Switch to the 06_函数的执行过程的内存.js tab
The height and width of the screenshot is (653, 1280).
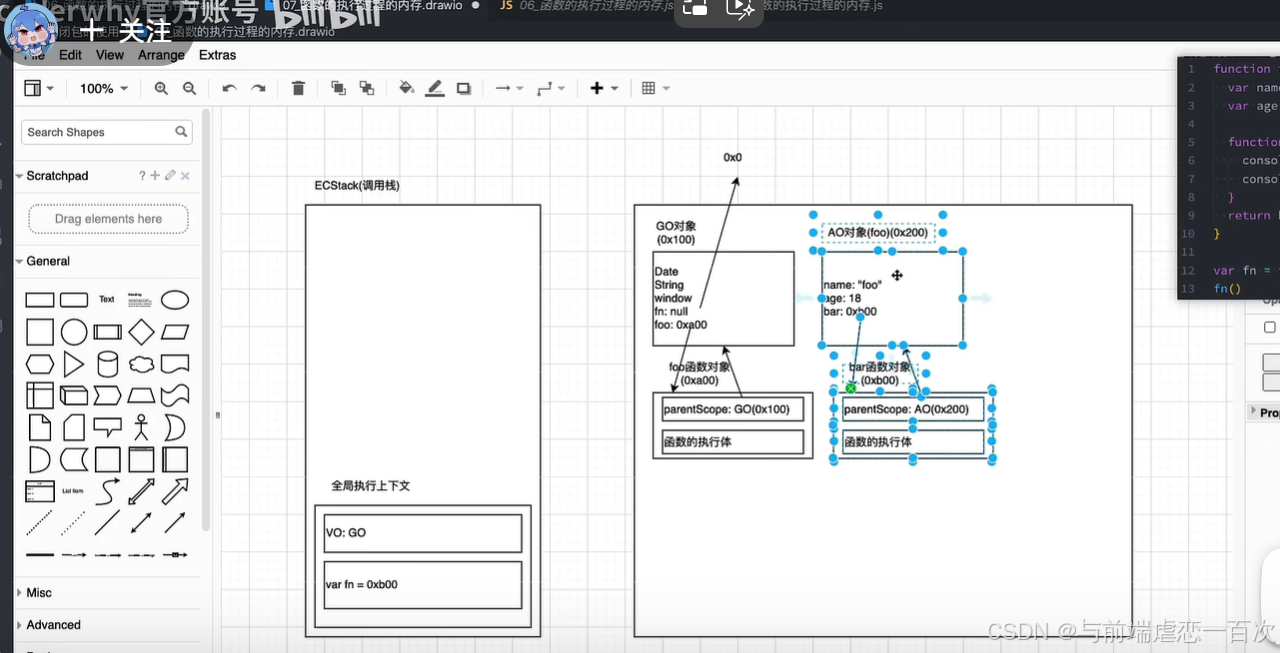pyautogui.click(x=586, y=6)
